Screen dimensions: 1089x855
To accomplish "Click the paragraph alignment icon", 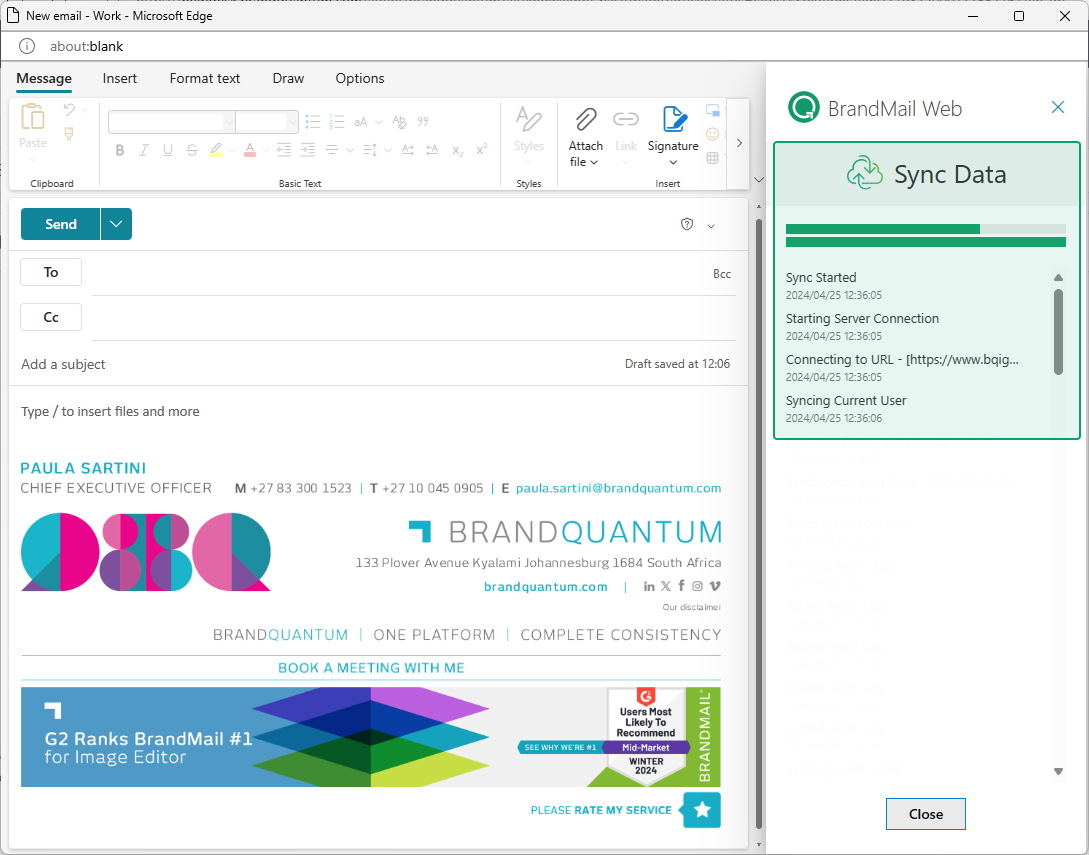I will coord(332,150).
